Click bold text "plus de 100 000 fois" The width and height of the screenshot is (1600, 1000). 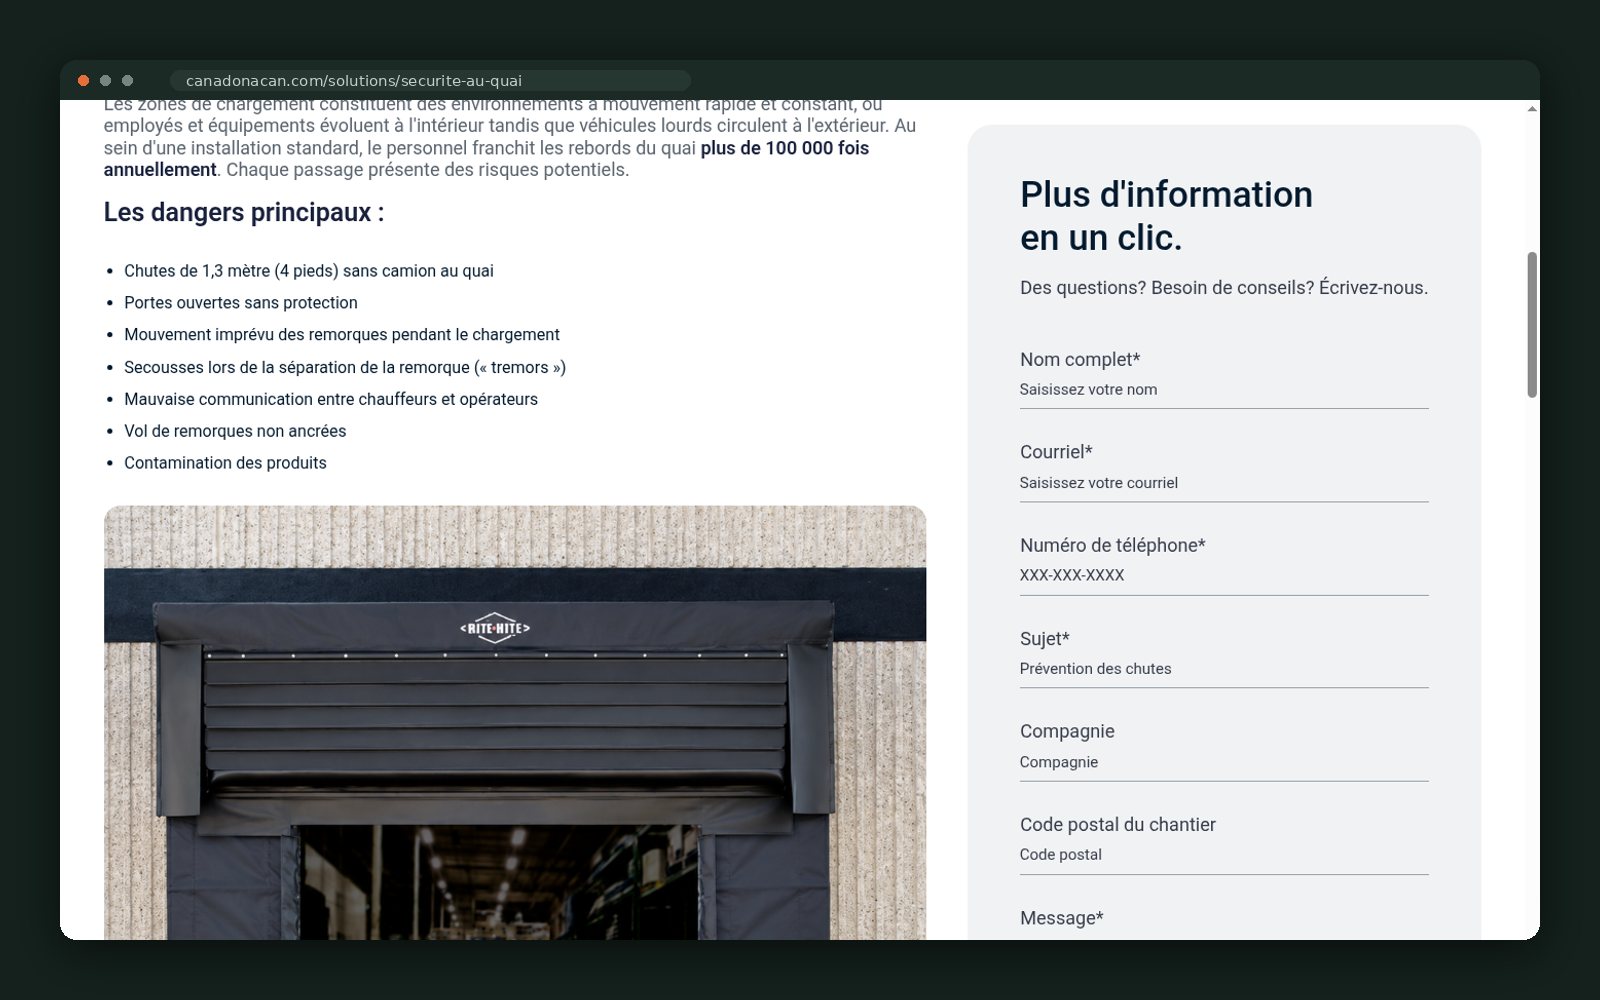[785, 148]
